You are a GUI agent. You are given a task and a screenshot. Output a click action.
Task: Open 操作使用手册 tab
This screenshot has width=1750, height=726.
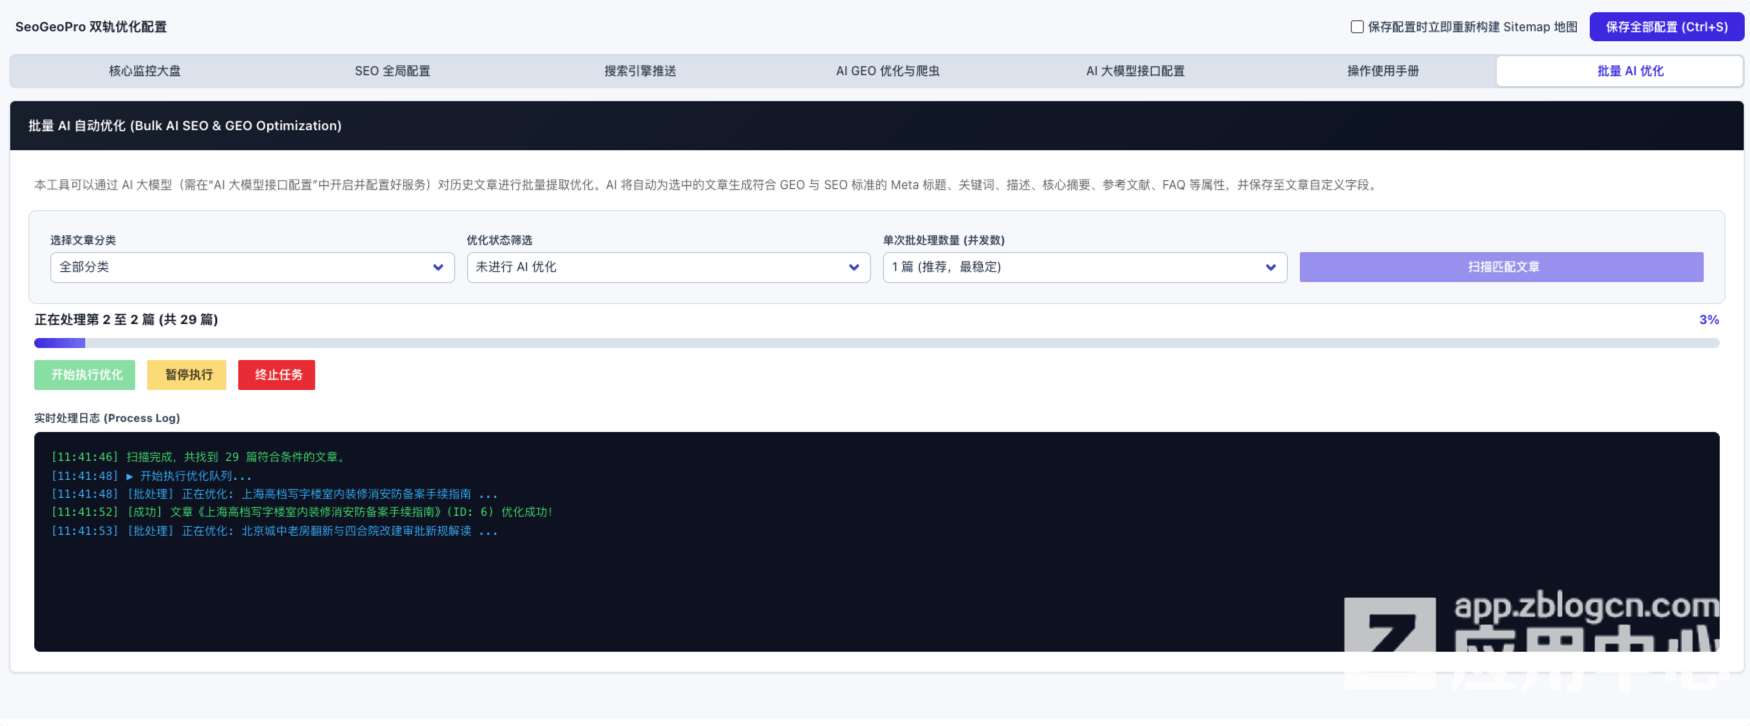[1383, 71]
